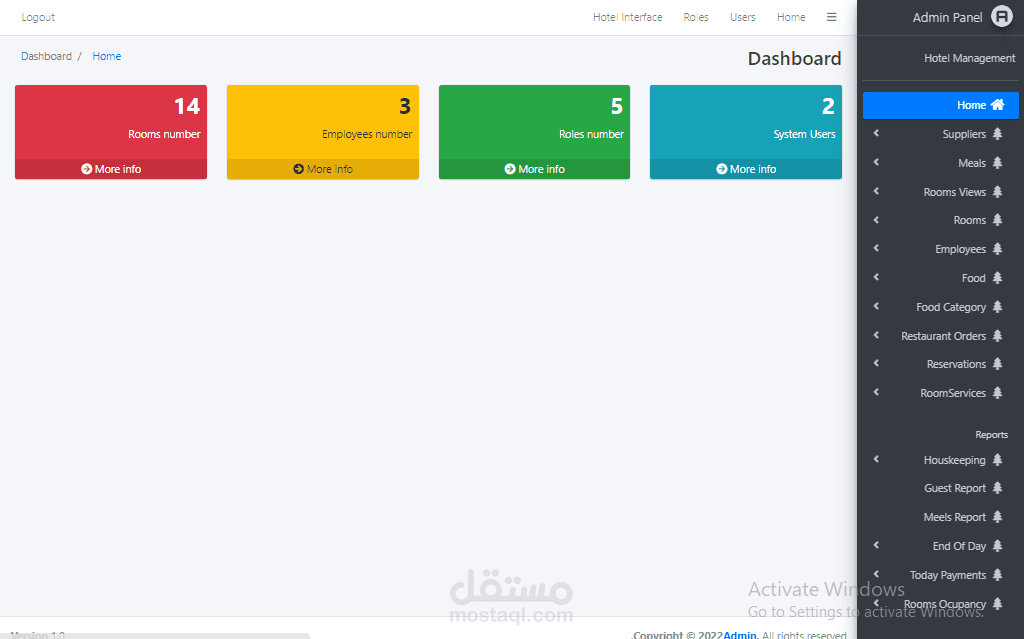Expand the Rooms menu chevron
1024x639 pixels.
point(876,220)
